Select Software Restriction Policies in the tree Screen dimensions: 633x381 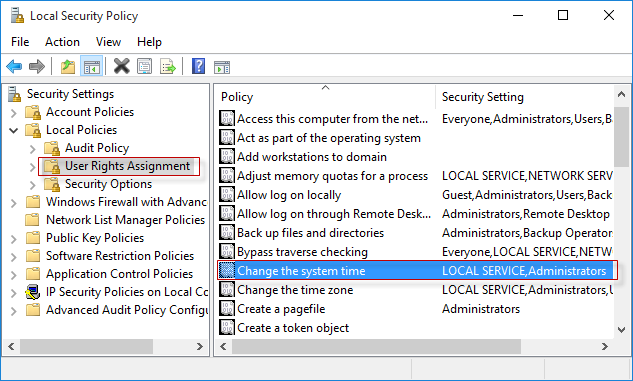click(120, 256)
